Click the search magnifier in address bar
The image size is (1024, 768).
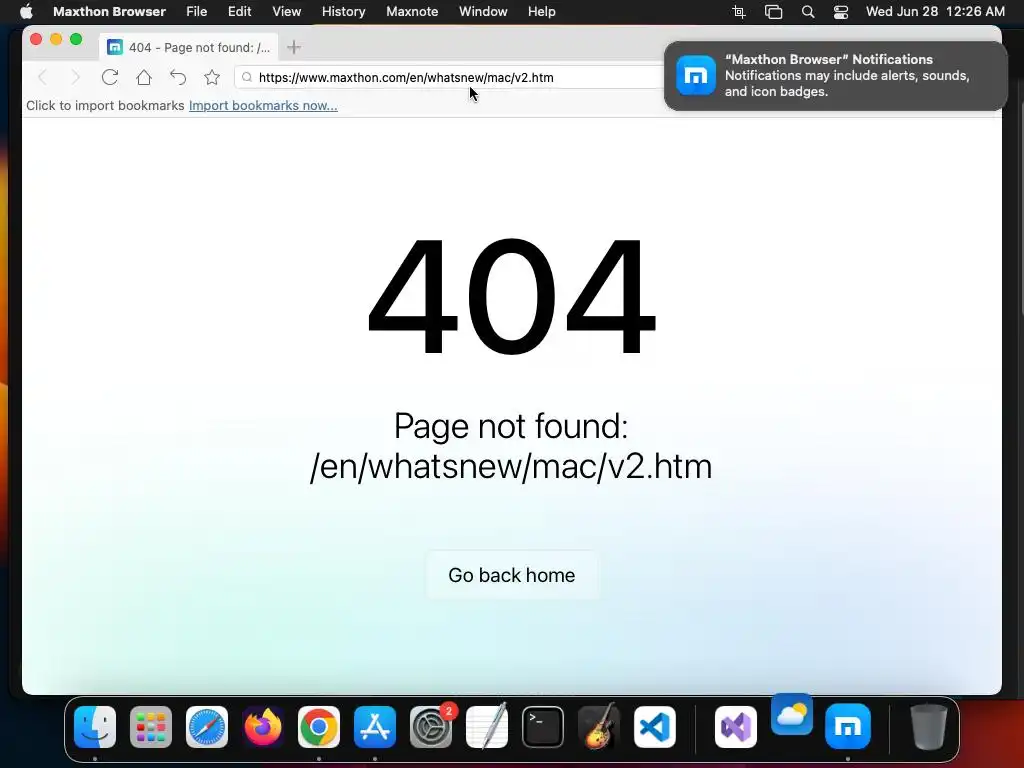[x=247, y=78]
